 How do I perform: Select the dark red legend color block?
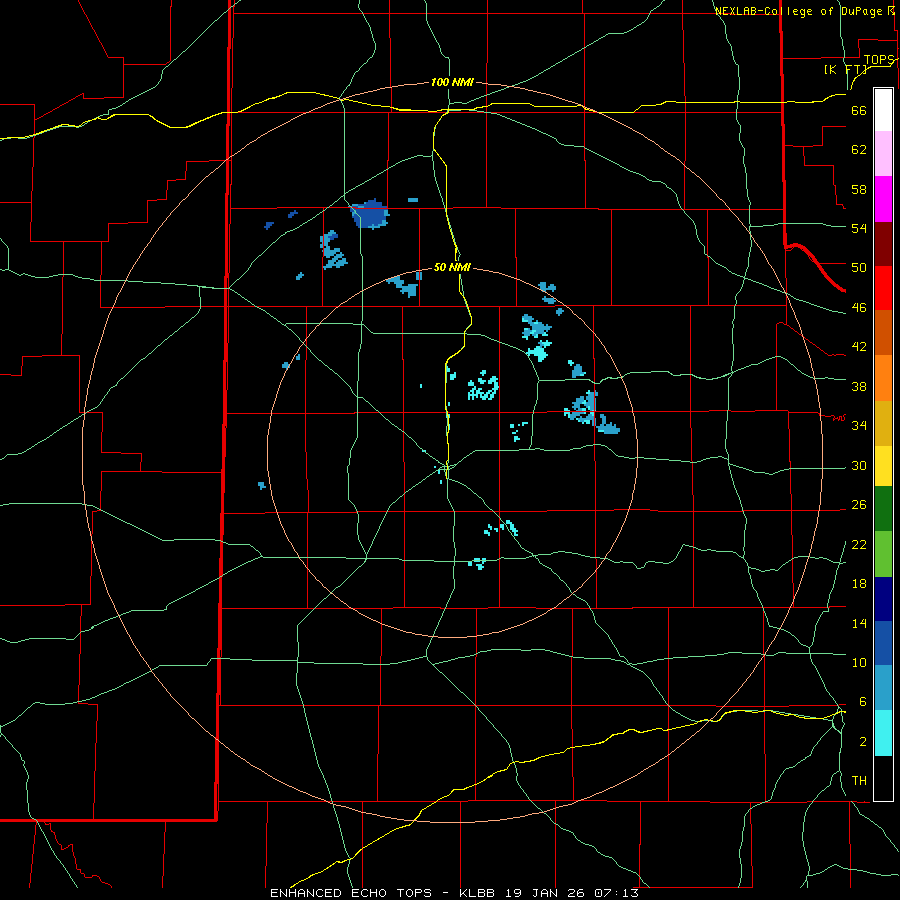883,244
